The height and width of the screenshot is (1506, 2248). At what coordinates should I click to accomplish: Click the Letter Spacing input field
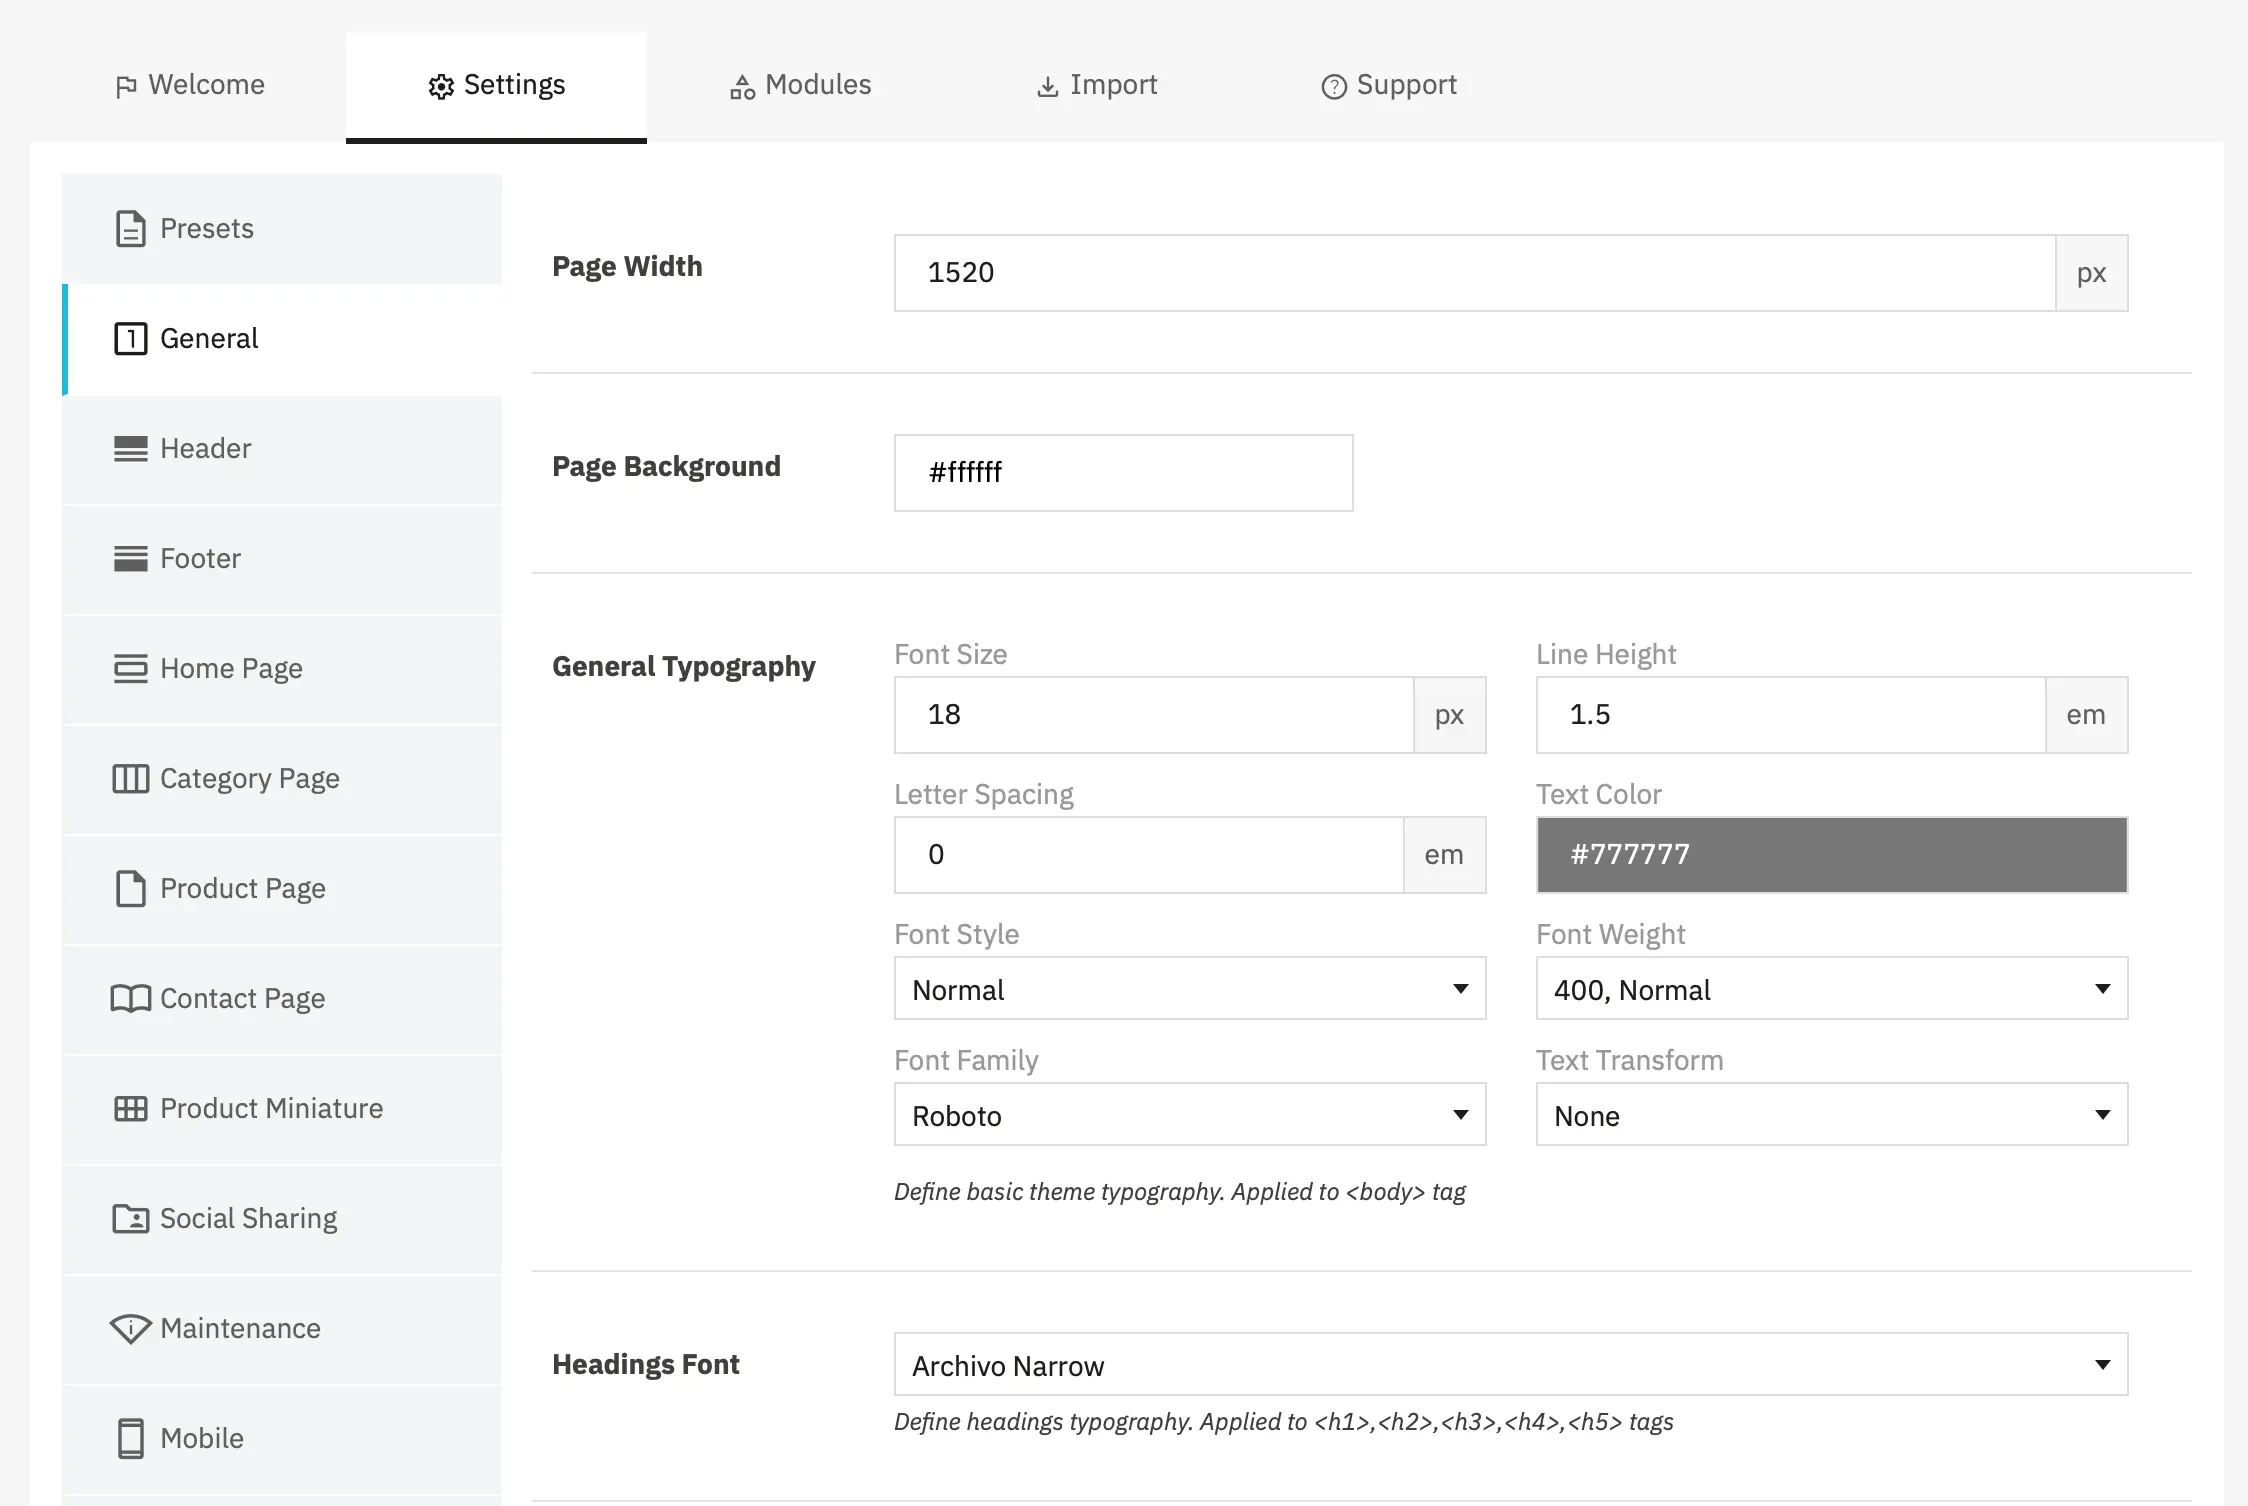pos(1149,855)
